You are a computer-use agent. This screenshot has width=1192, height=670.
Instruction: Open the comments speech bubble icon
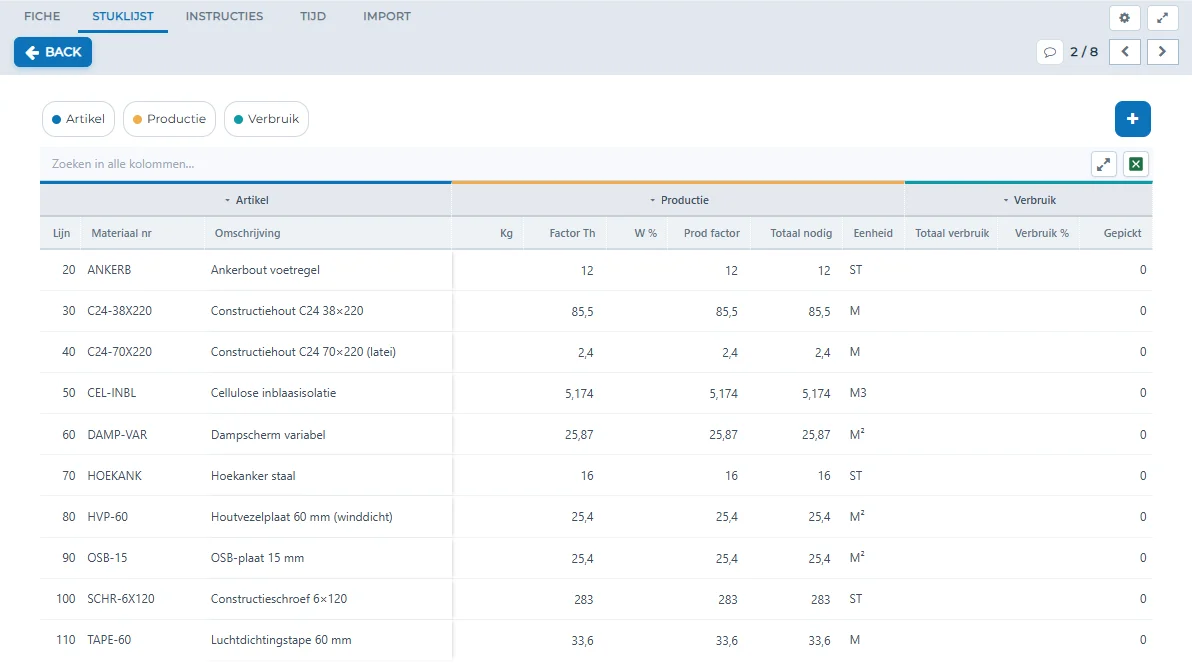[x=1050, y=52]
